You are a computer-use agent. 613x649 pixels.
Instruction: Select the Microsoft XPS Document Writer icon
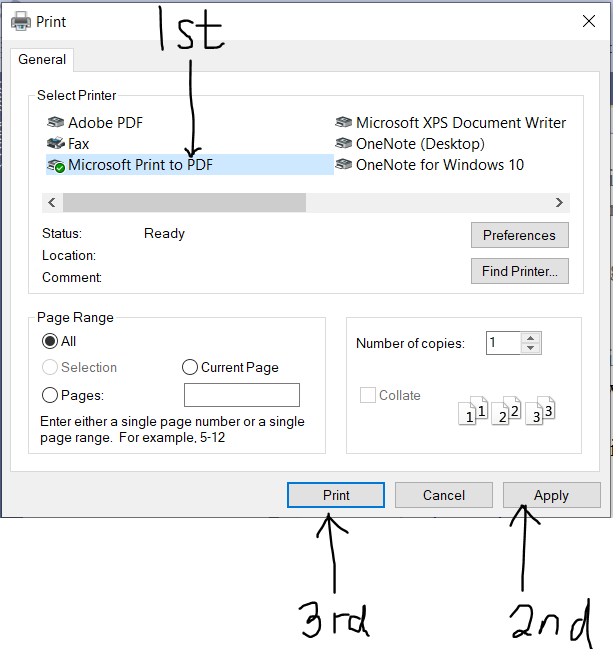click(344, 123)
